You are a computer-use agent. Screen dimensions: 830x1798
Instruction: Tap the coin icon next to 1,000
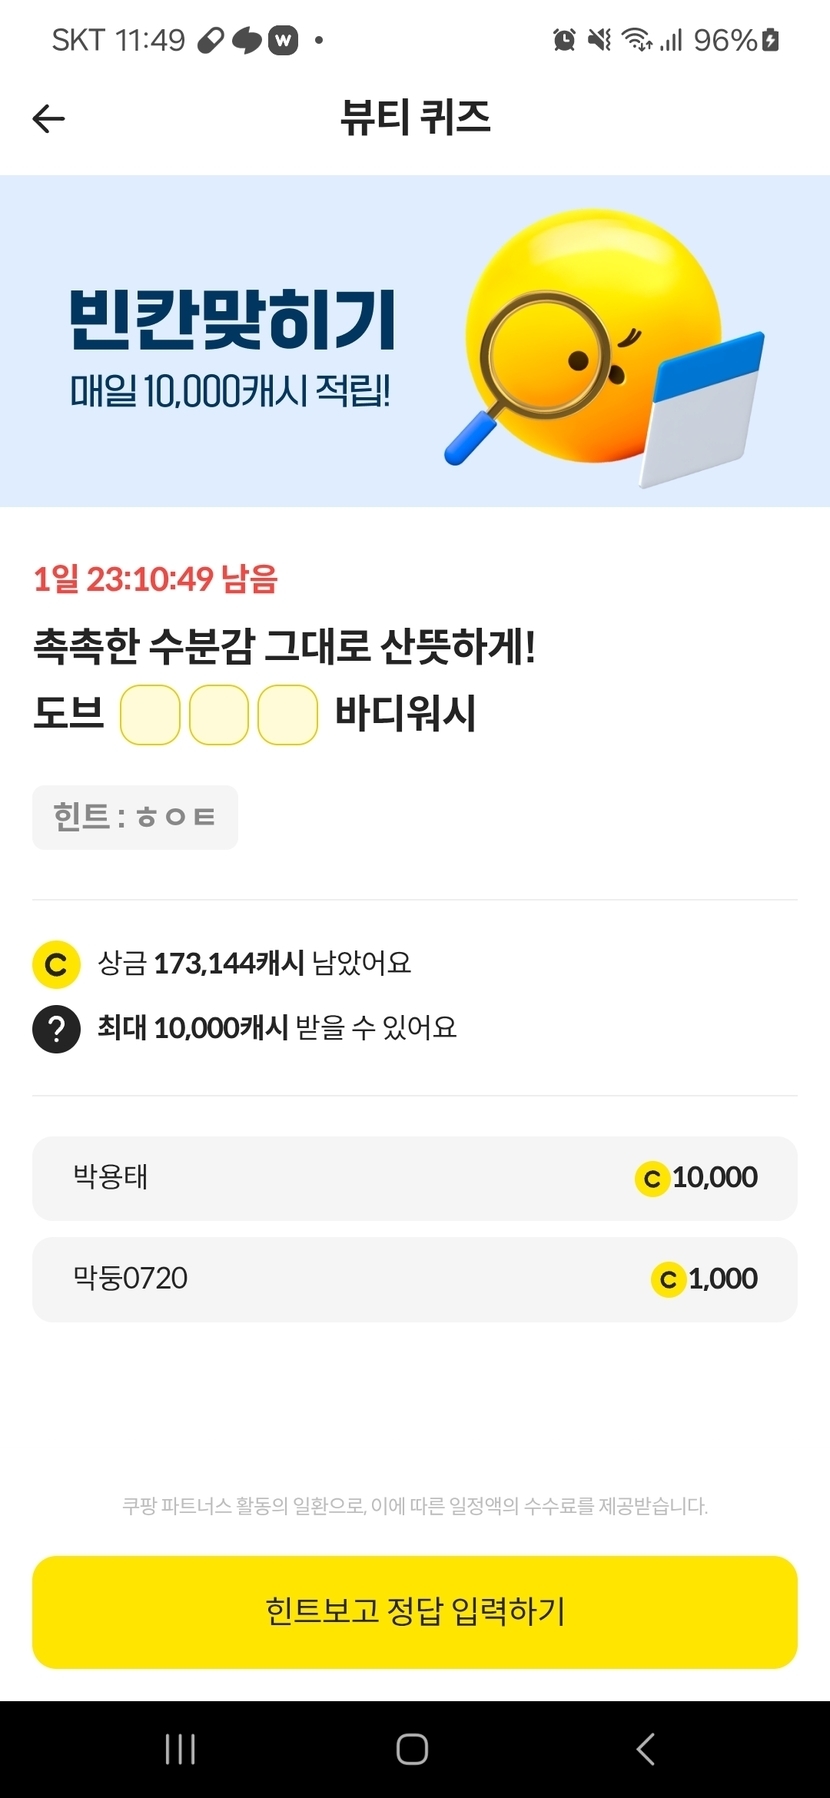coord(668,1279)
